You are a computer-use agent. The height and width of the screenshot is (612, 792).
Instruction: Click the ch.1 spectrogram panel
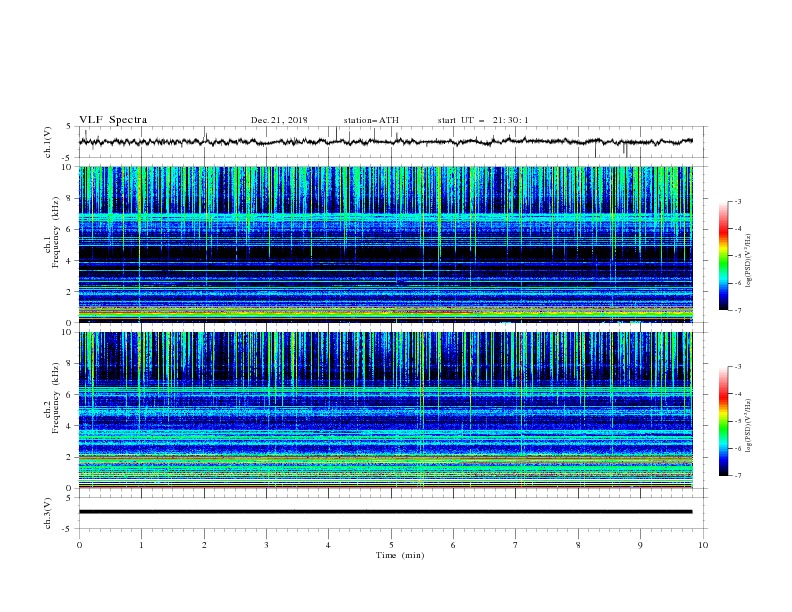coord(385,244)
